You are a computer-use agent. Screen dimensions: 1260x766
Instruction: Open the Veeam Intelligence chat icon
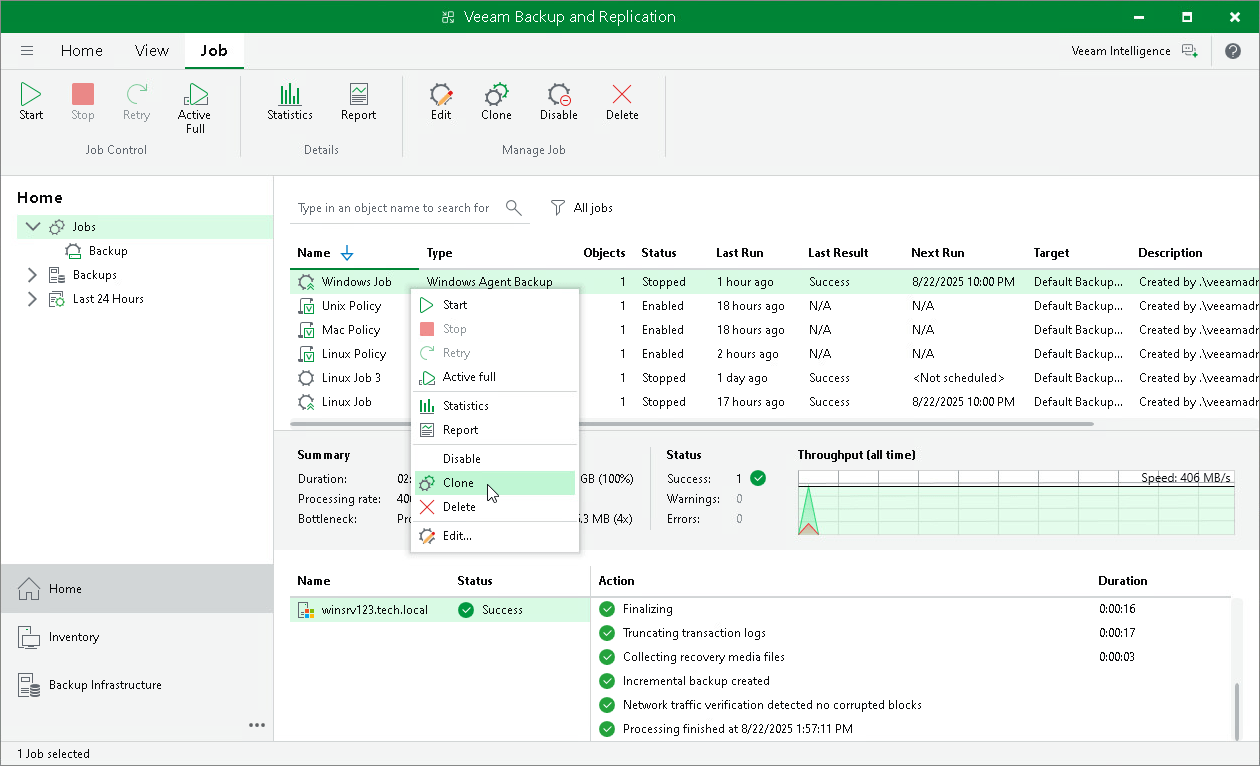[x=1189, y=50]
